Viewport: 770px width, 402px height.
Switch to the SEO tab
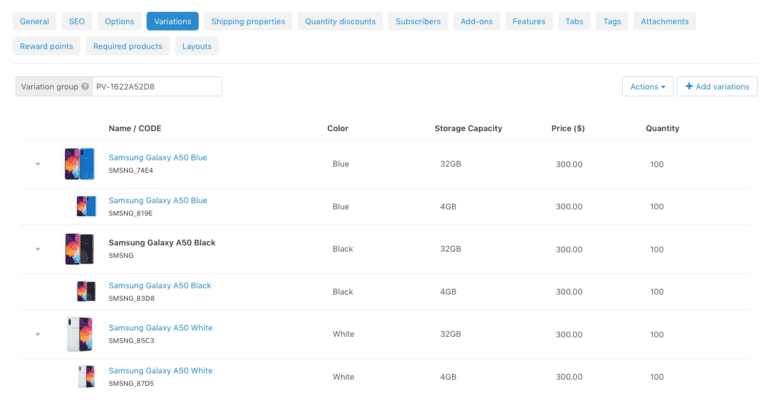[x=77, y=21]
